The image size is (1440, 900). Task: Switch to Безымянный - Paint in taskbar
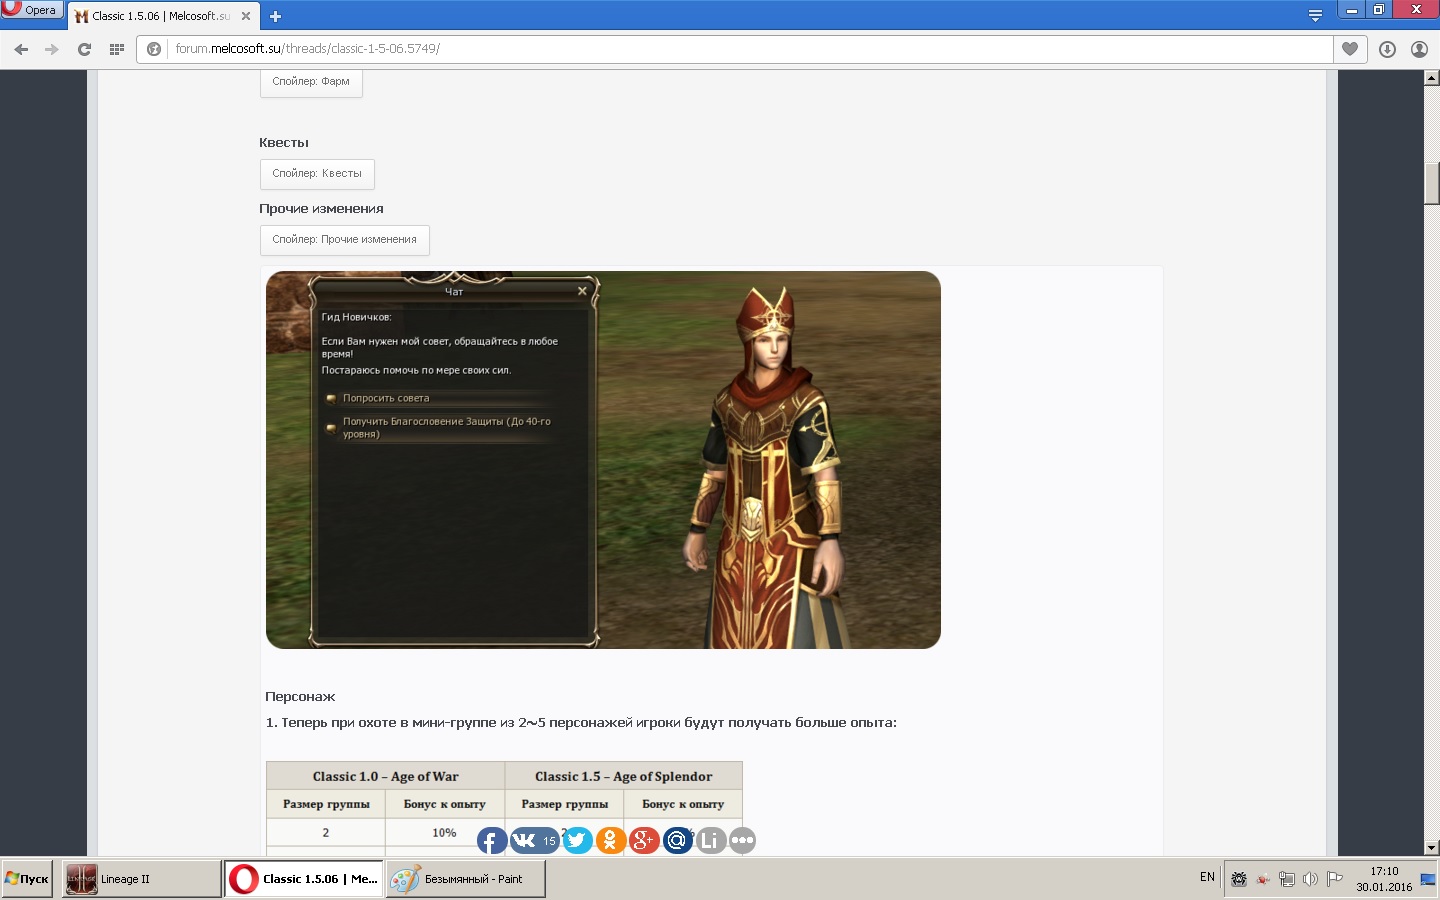[x=466, y=879]
